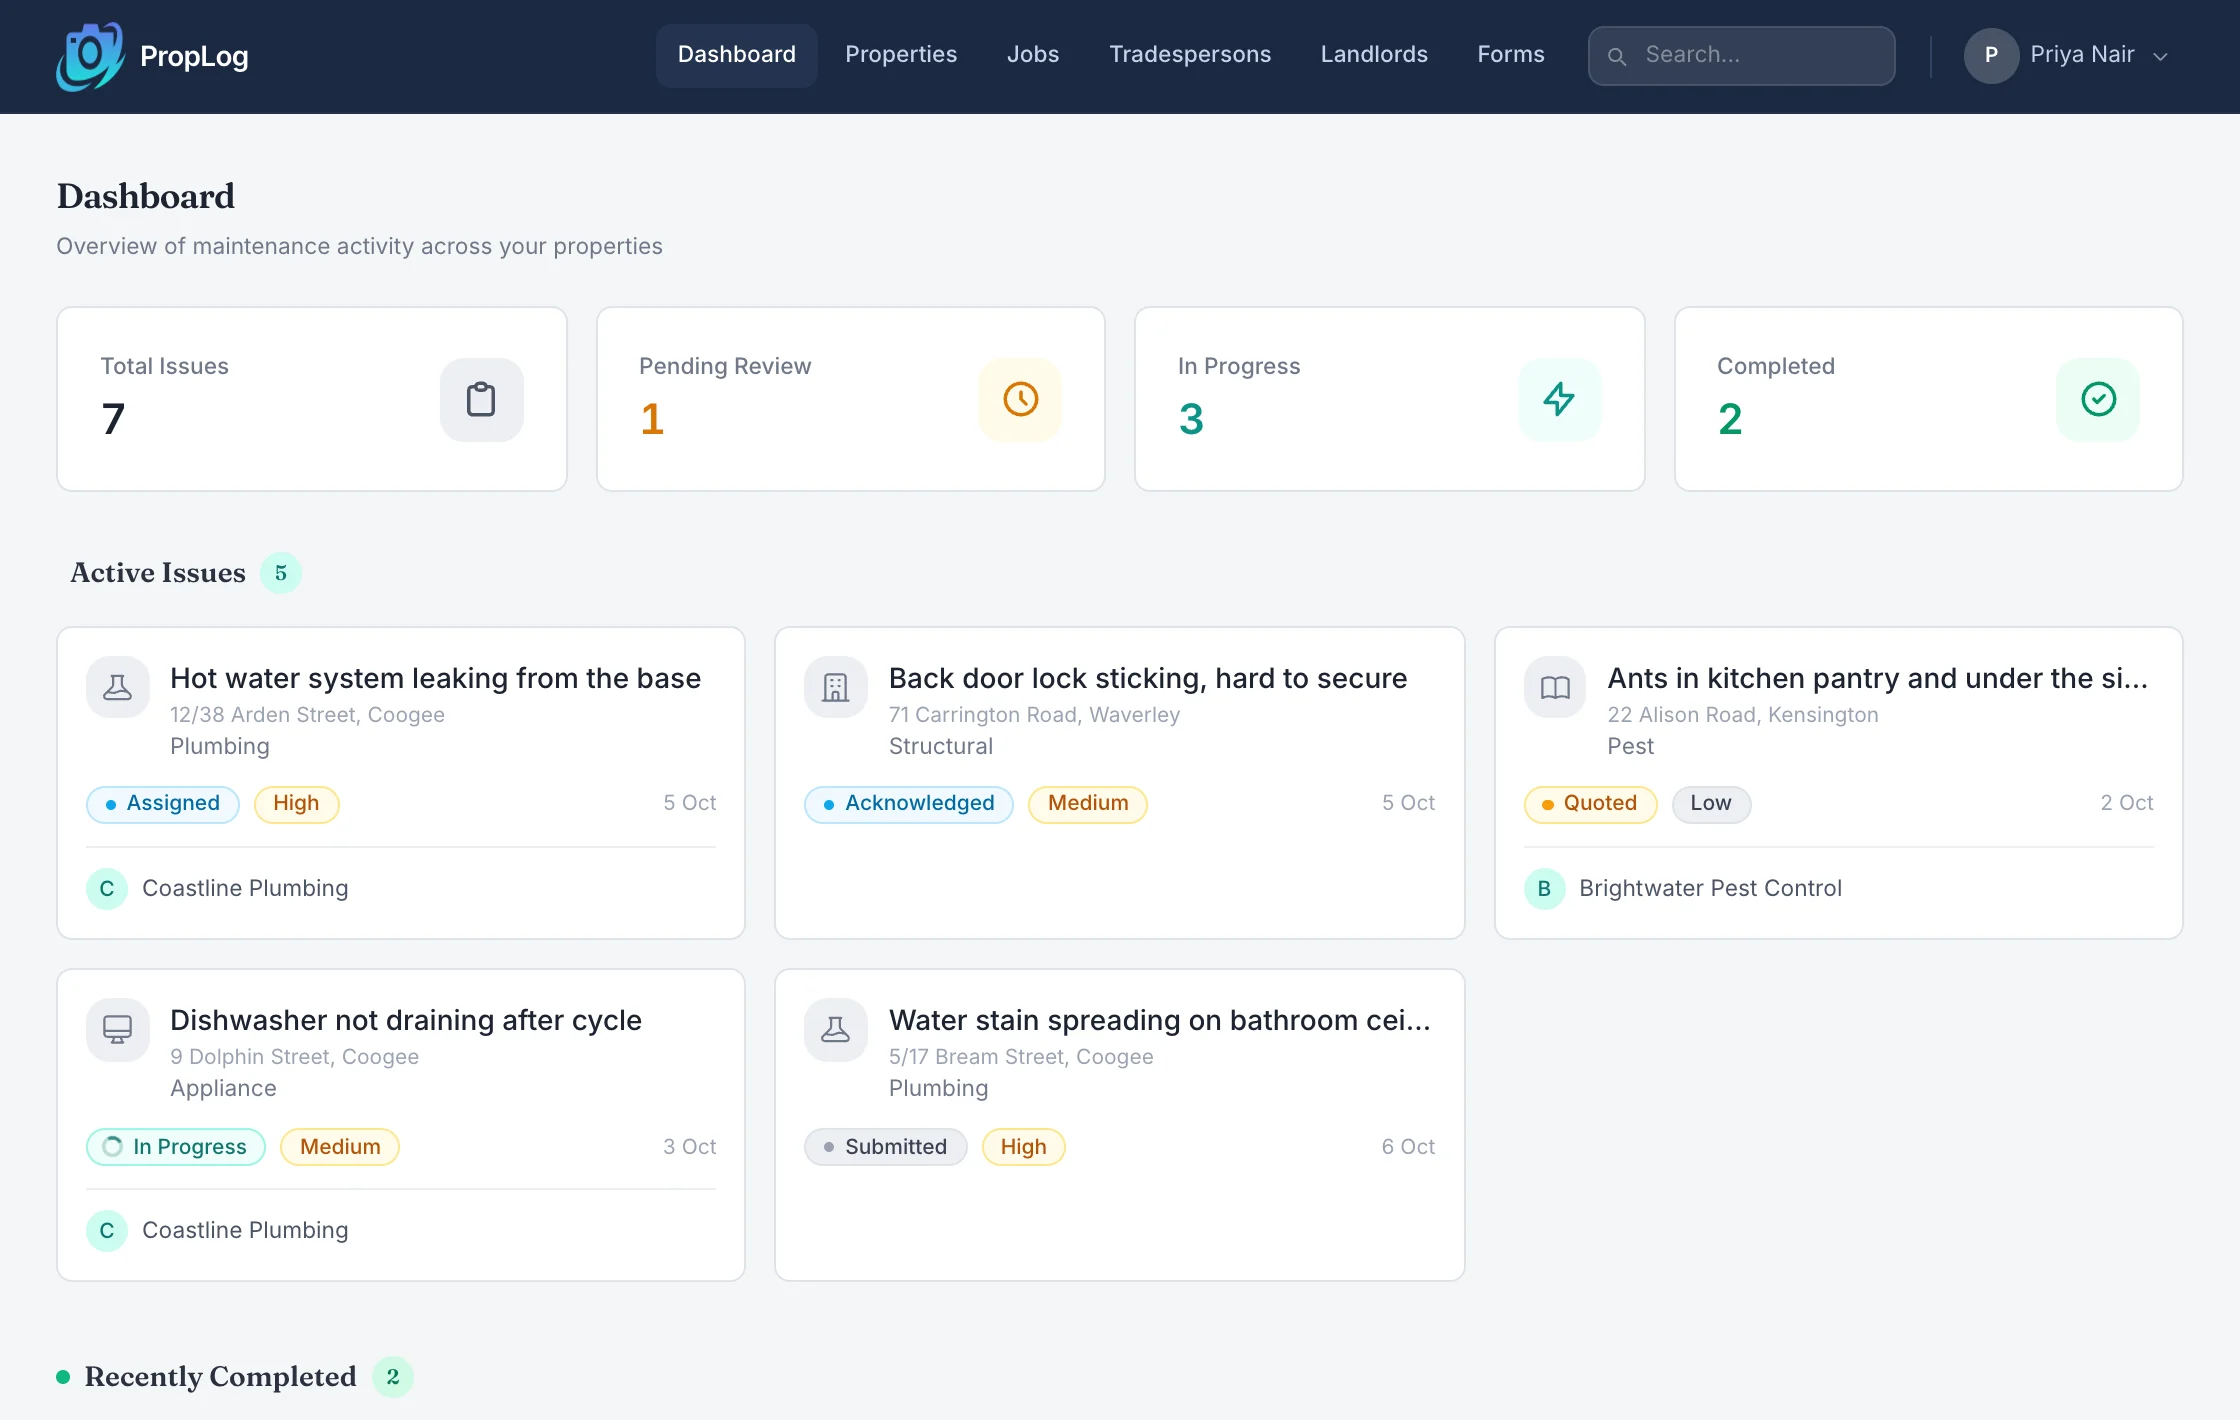Click the High priority badge on Hot water card
The image size is (2240, 1420).
coord(296,804)
